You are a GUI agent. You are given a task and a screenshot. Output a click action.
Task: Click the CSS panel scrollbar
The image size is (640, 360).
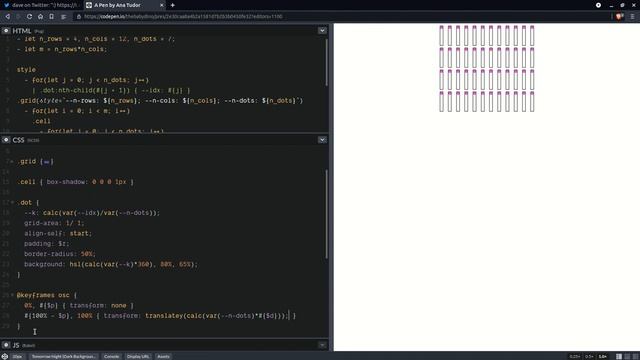click(x=327, y=213)
